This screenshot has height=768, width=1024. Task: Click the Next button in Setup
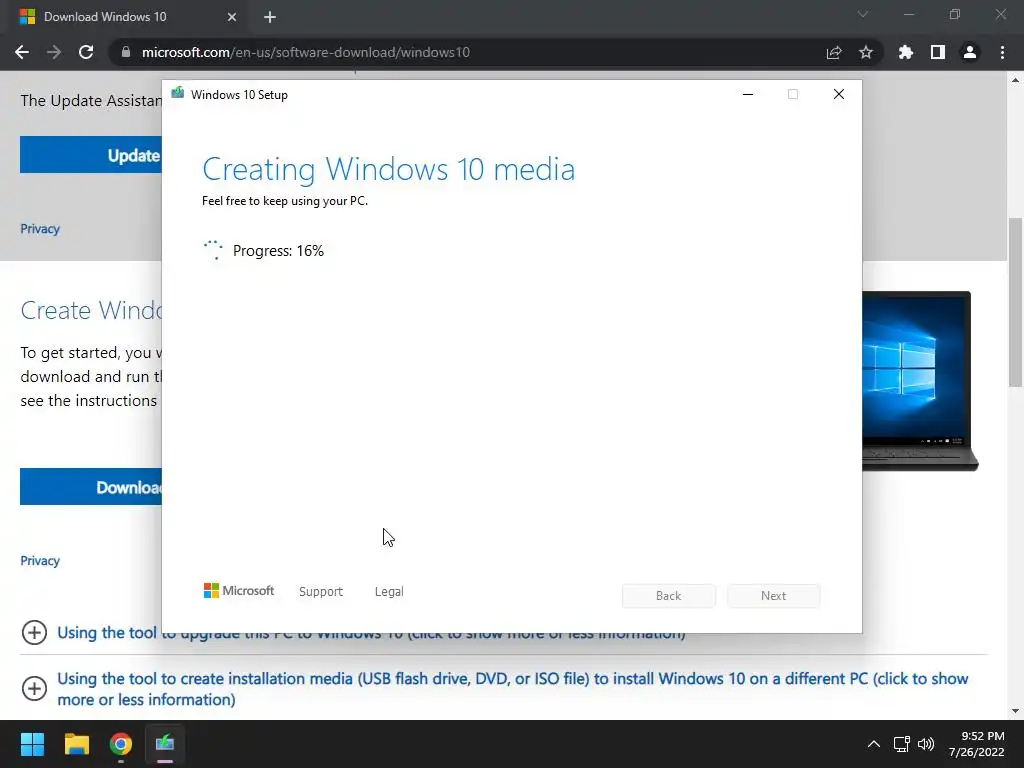pyautogui.click(x=773, y=596)
